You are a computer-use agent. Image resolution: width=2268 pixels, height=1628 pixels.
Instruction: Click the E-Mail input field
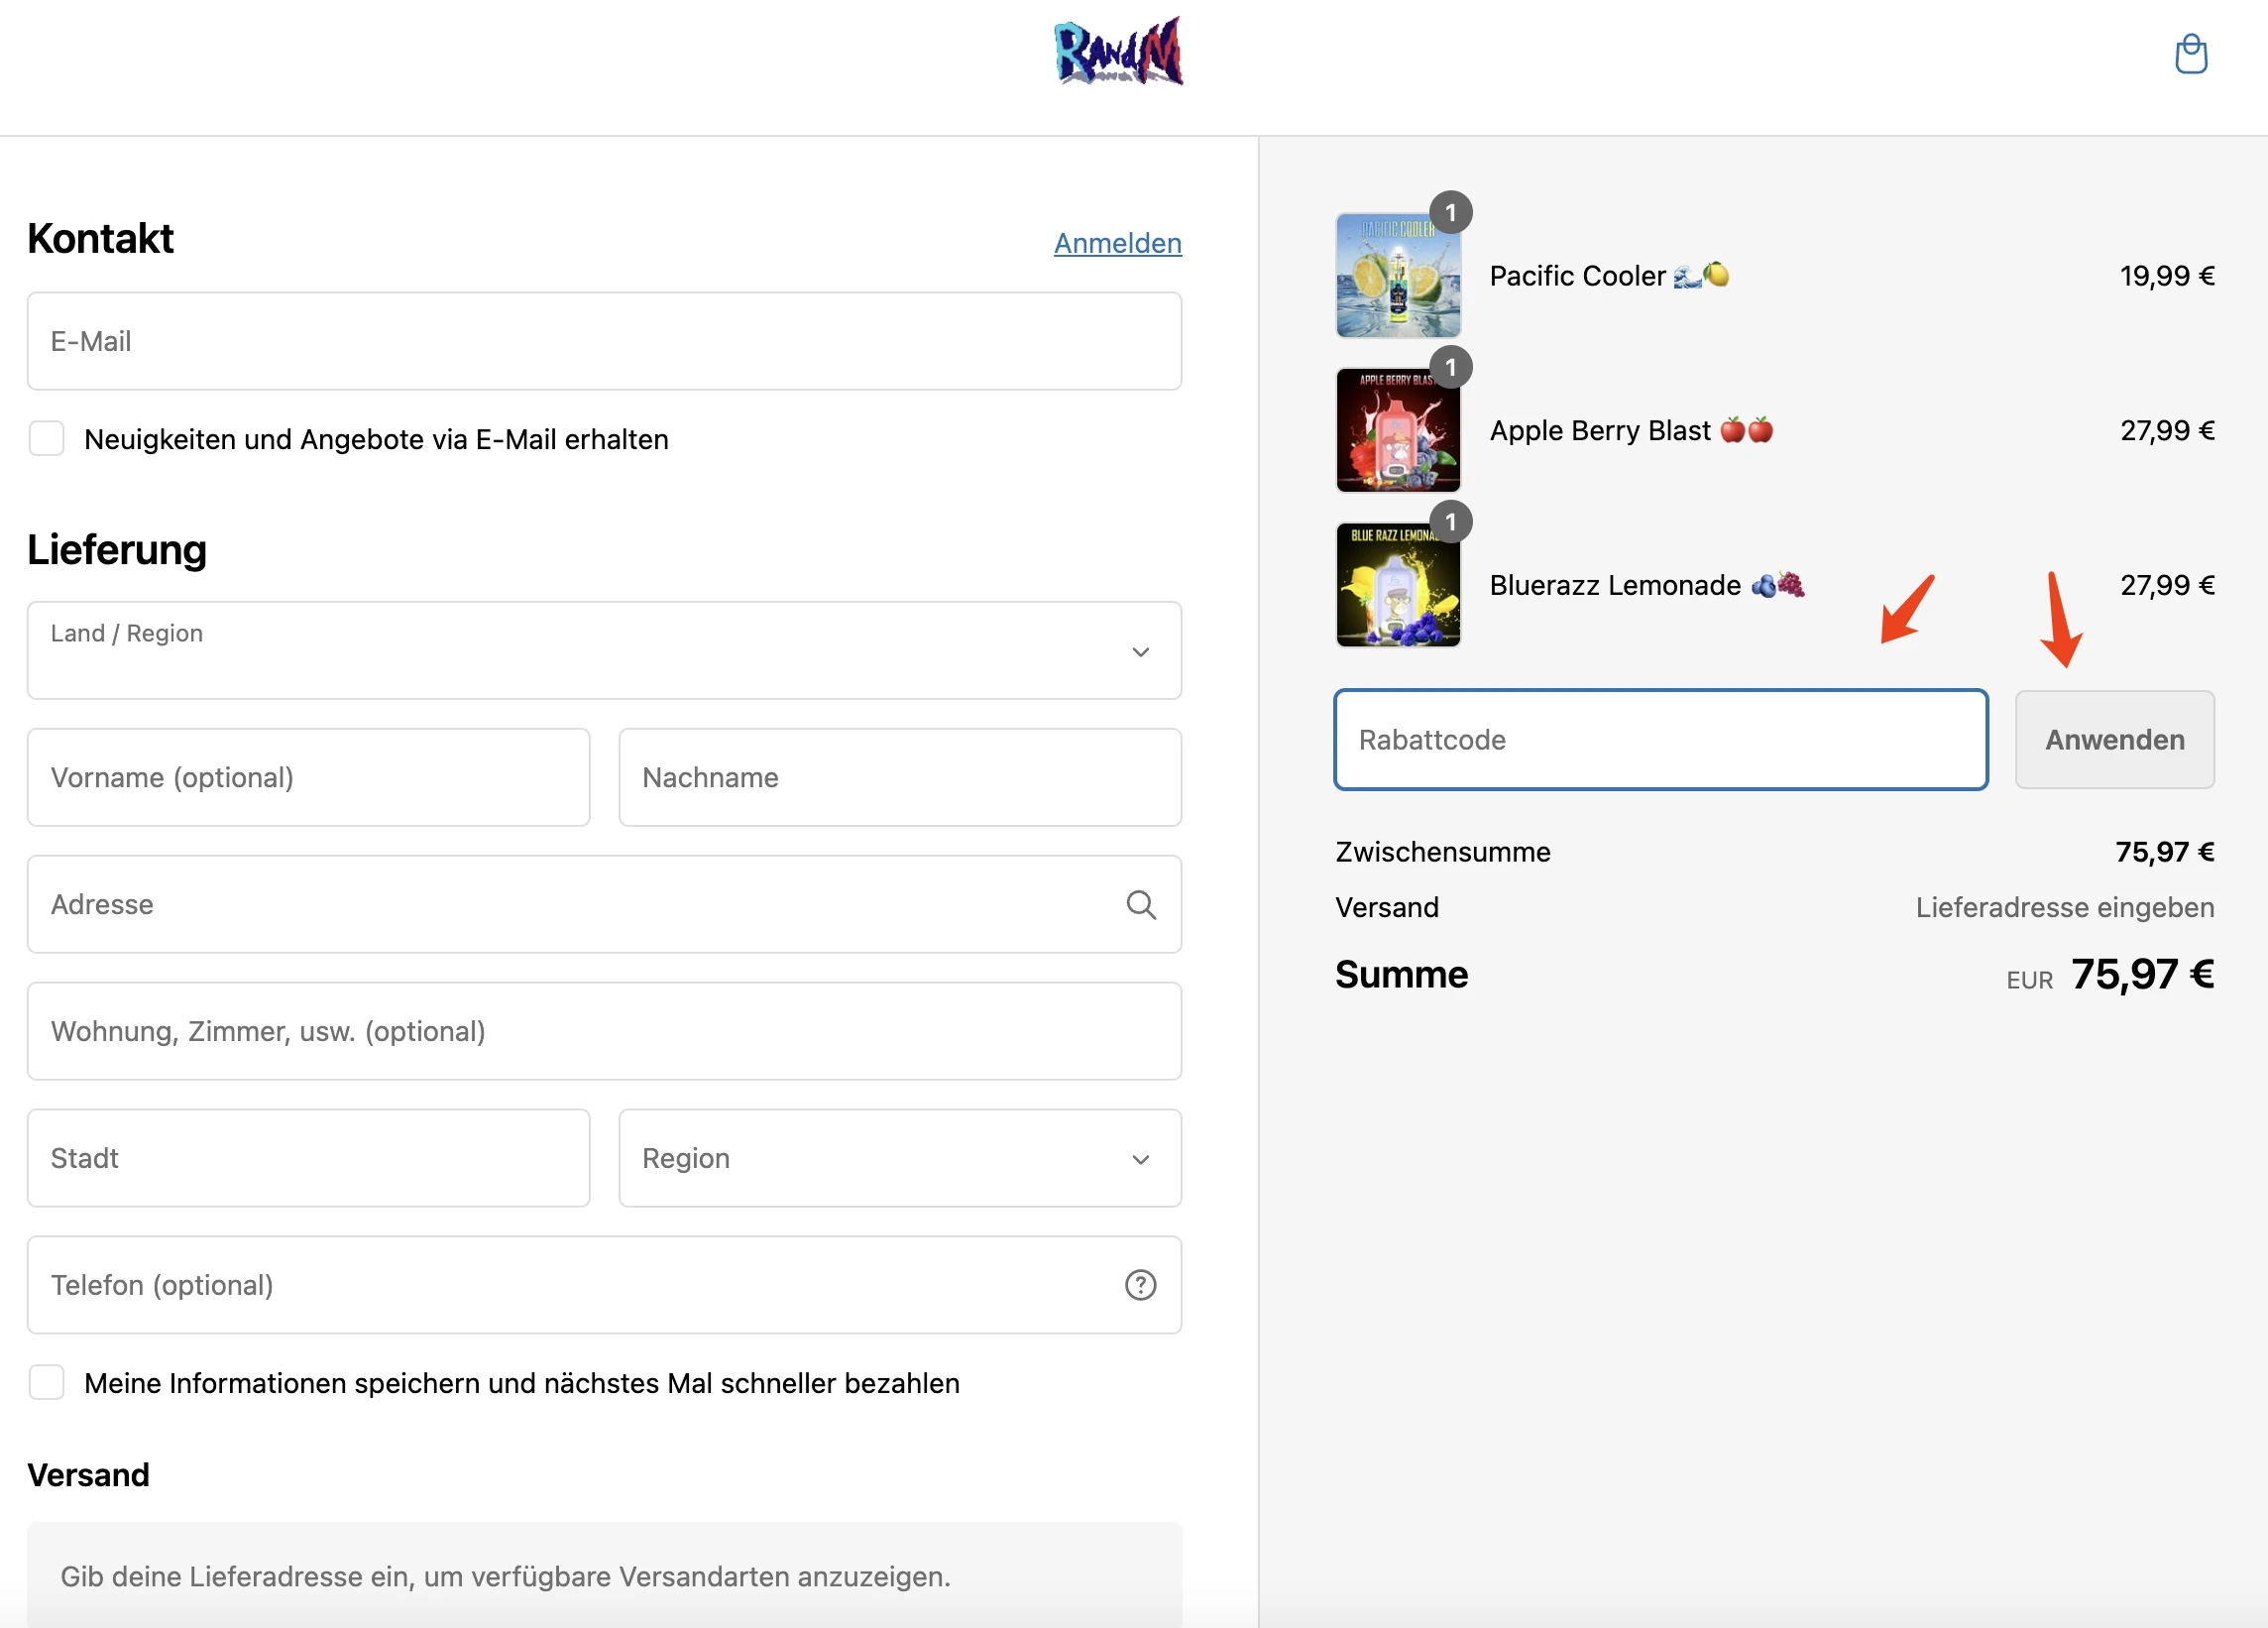coord(604,340)
